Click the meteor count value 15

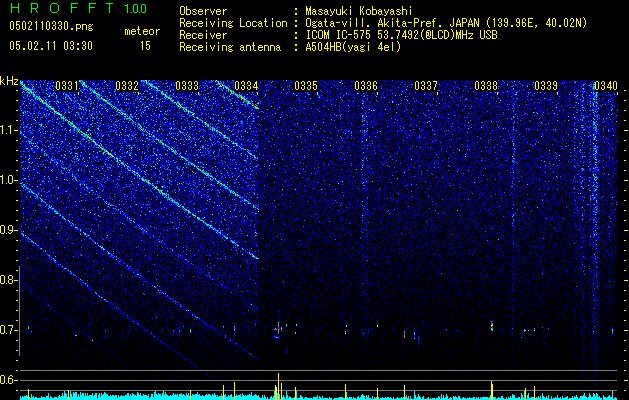(x=145, y=46)
